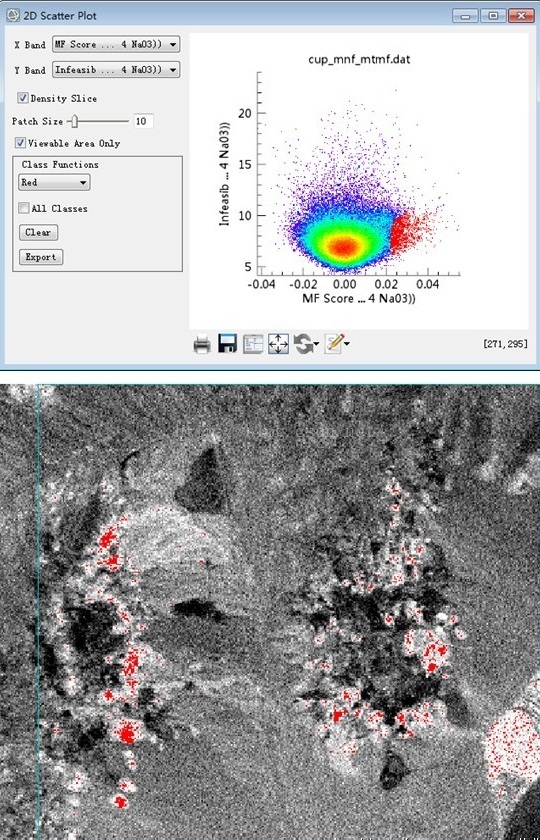Maximize the 2D Scatter Plot window
540x840 pixels.
coord(493,16)
